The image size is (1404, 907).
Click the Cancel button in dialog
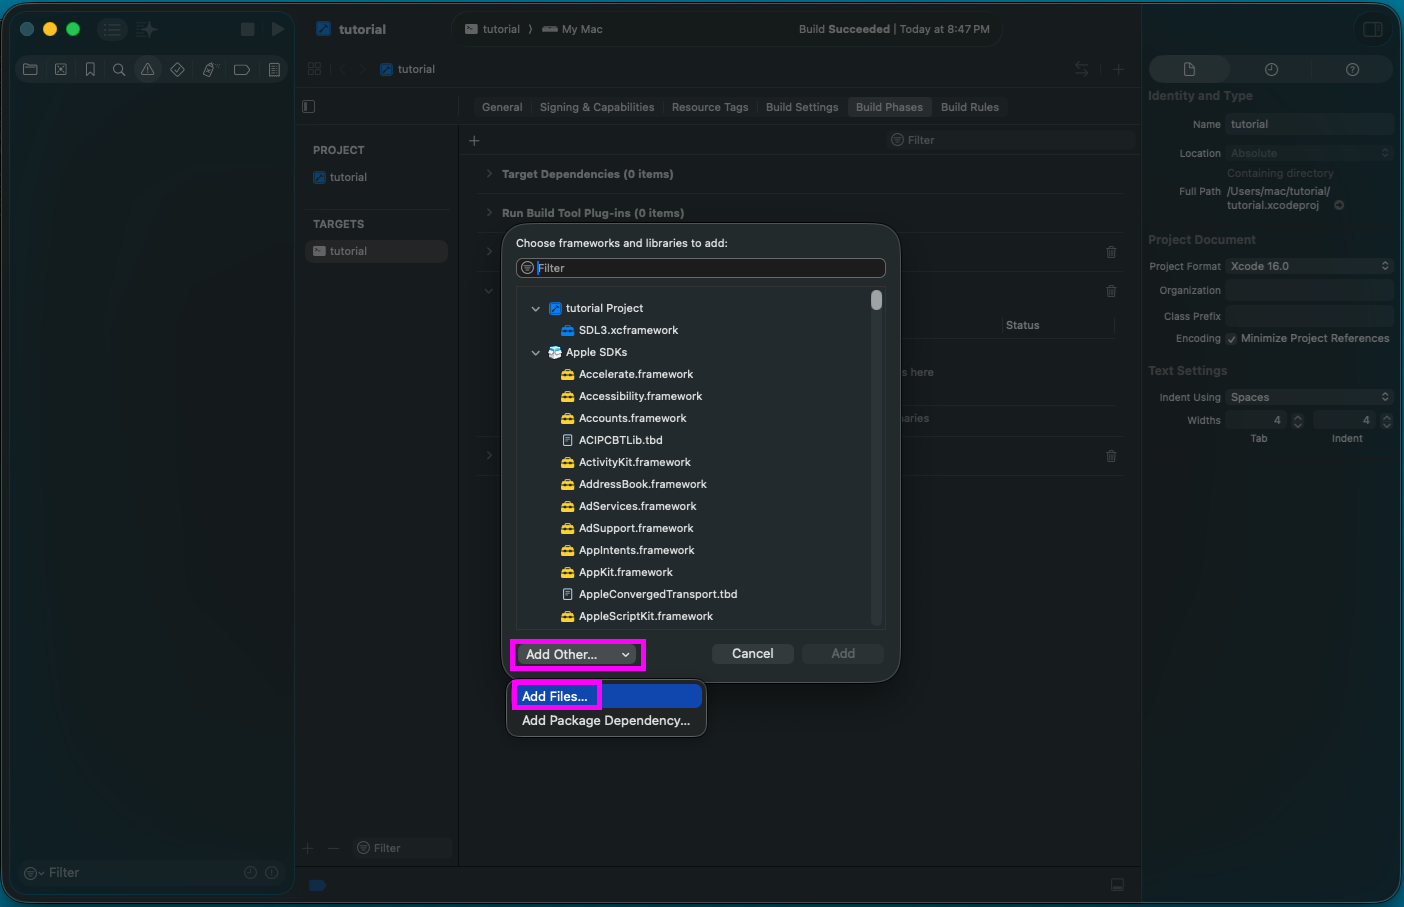[x=753, y=654]
